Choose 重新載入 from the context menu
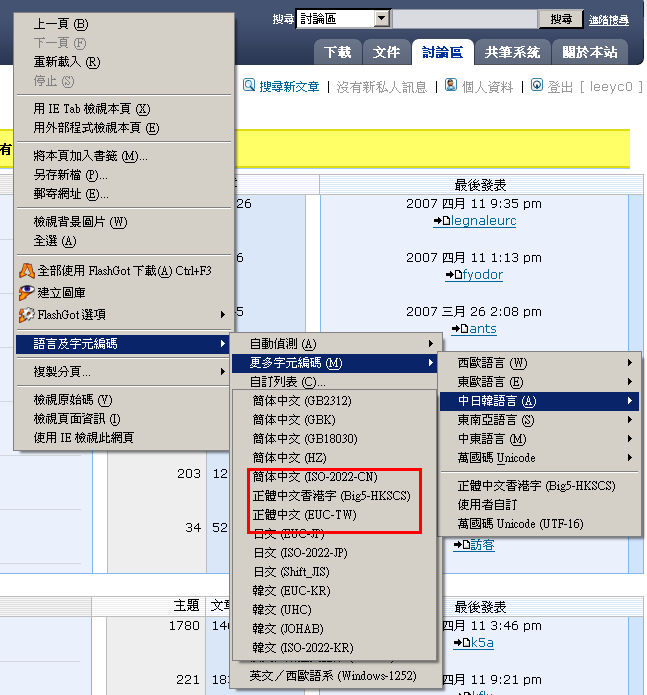This screenshot has height=695, width=647. [x=124, y=62]
